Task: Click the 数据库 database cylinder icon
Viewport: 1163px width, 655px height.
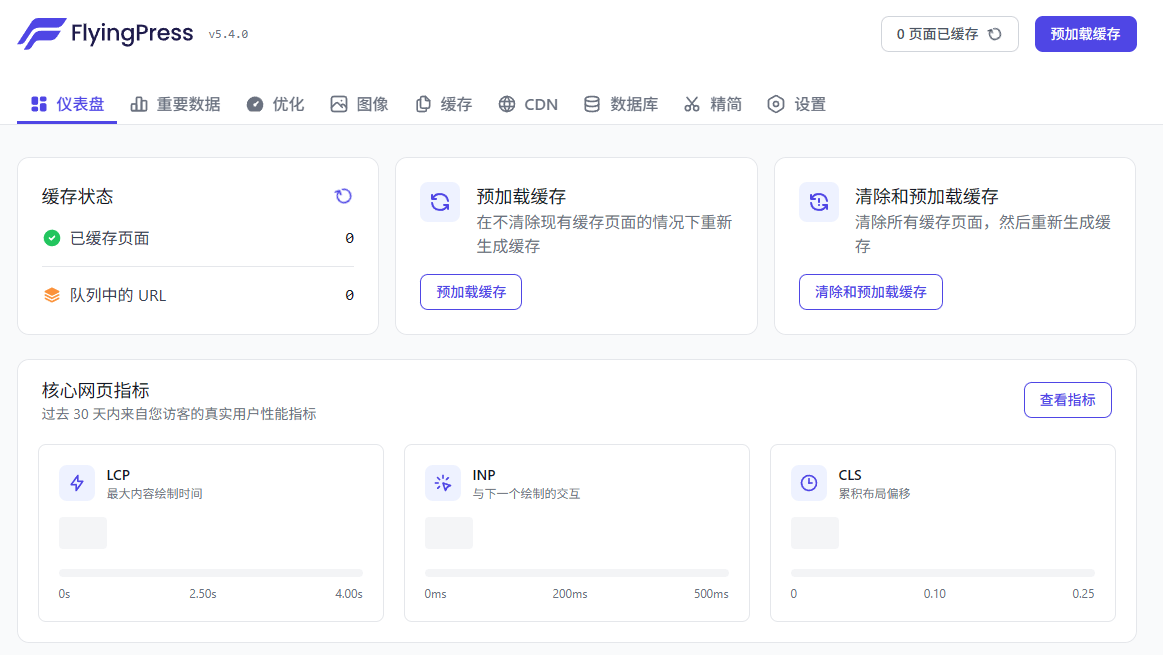Action: pyautogui.click(x=592, y=104)
